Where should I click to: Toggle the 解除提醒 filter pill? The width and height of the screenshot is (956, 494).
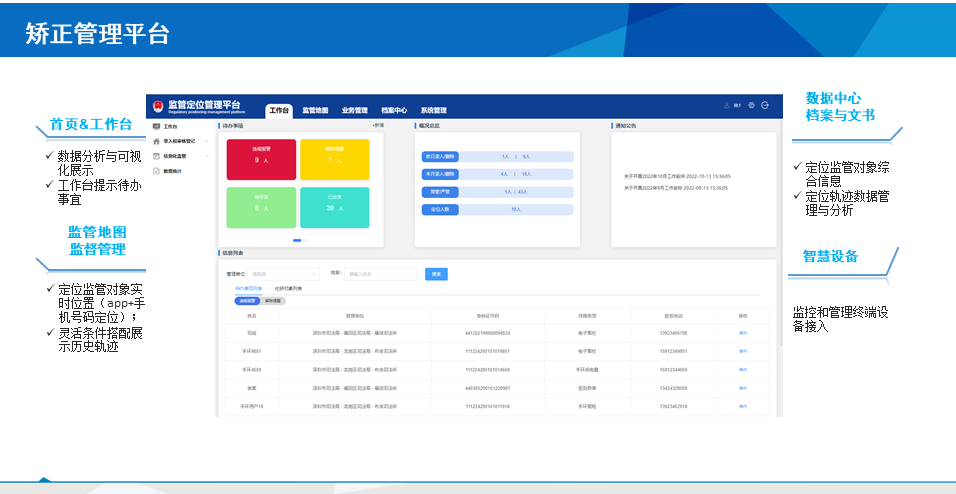click(272, 300)
